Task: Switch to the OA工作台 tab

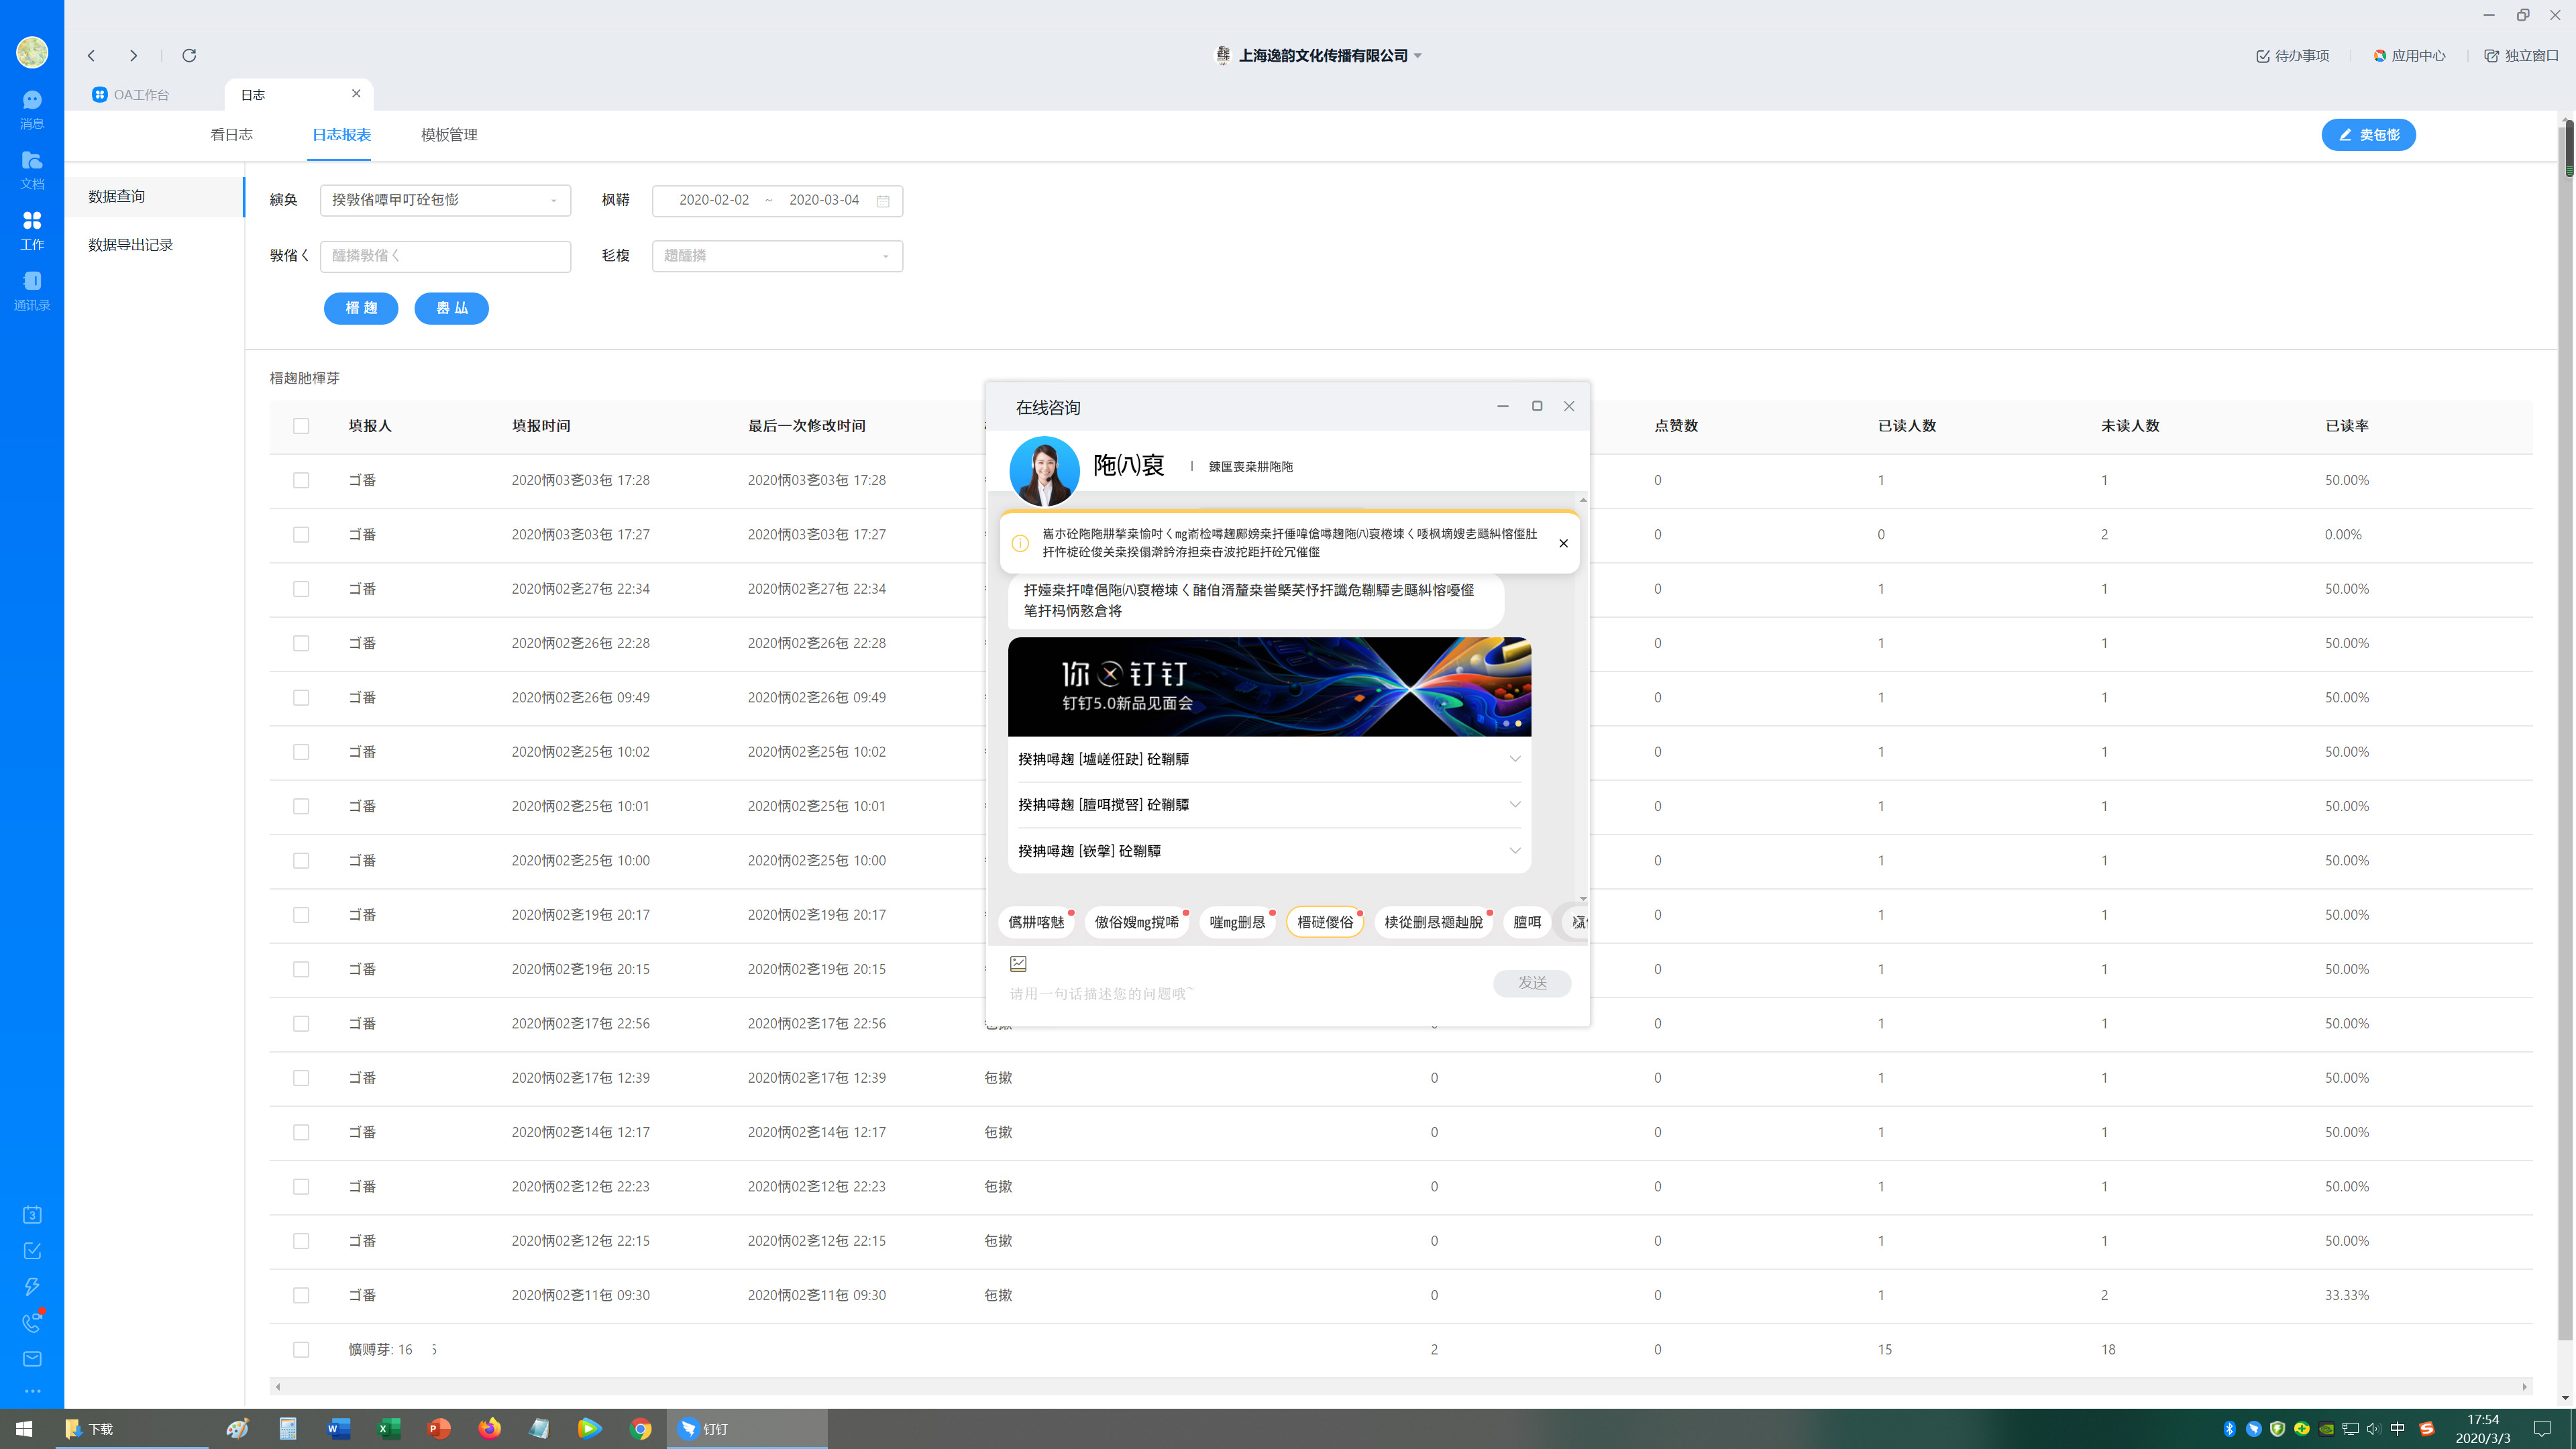Action: pyautogui.click(x=131, y=95)
